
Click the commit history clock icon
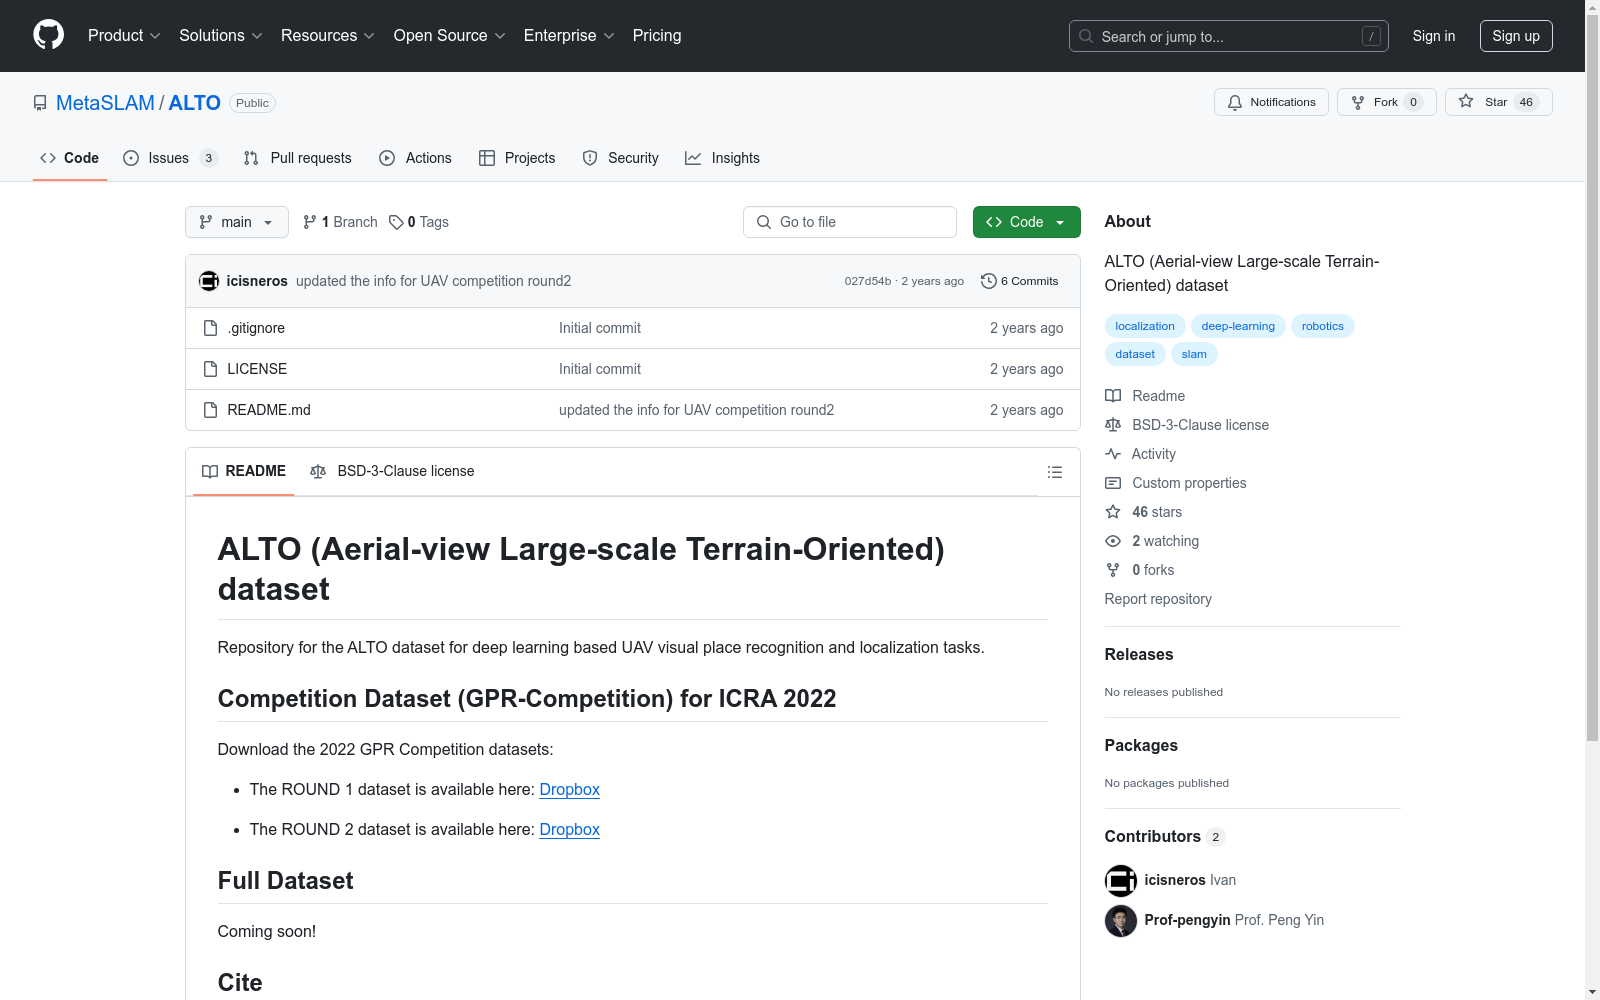[989, 281]
